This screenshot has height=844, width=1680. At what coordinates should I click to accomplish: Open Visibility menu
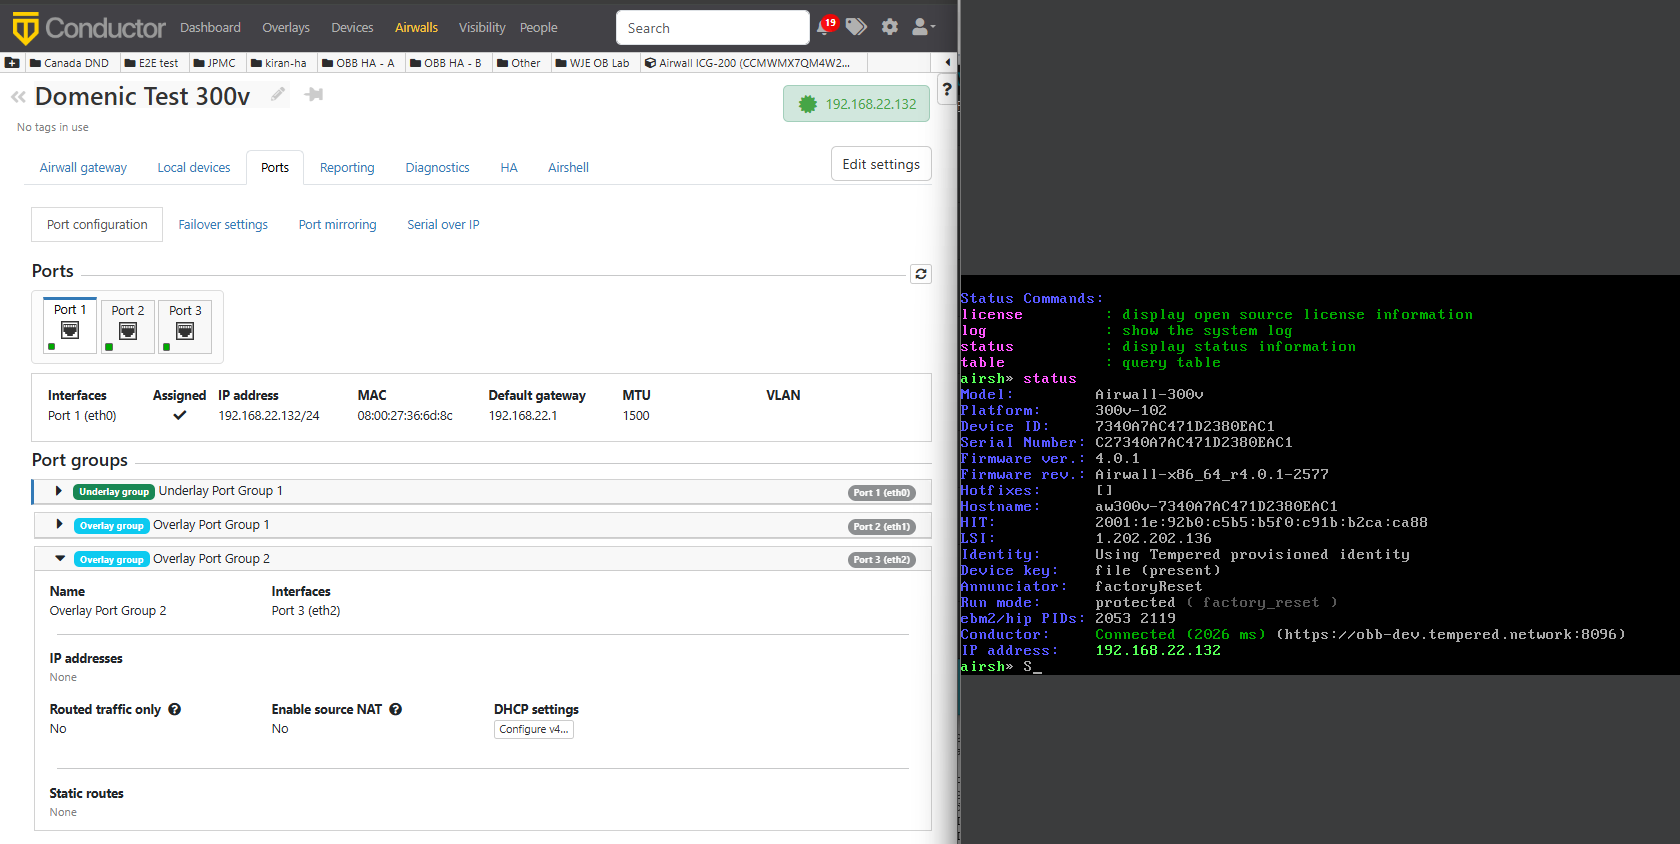pos(482,27)
